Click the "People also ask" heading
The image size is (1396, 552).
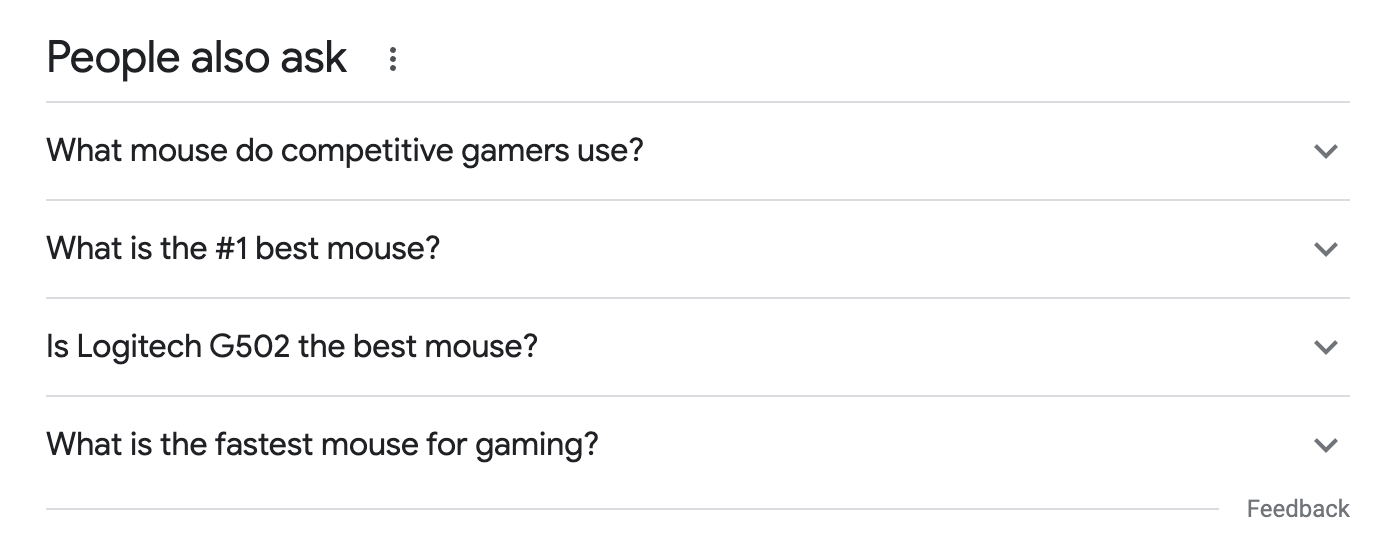197,58
